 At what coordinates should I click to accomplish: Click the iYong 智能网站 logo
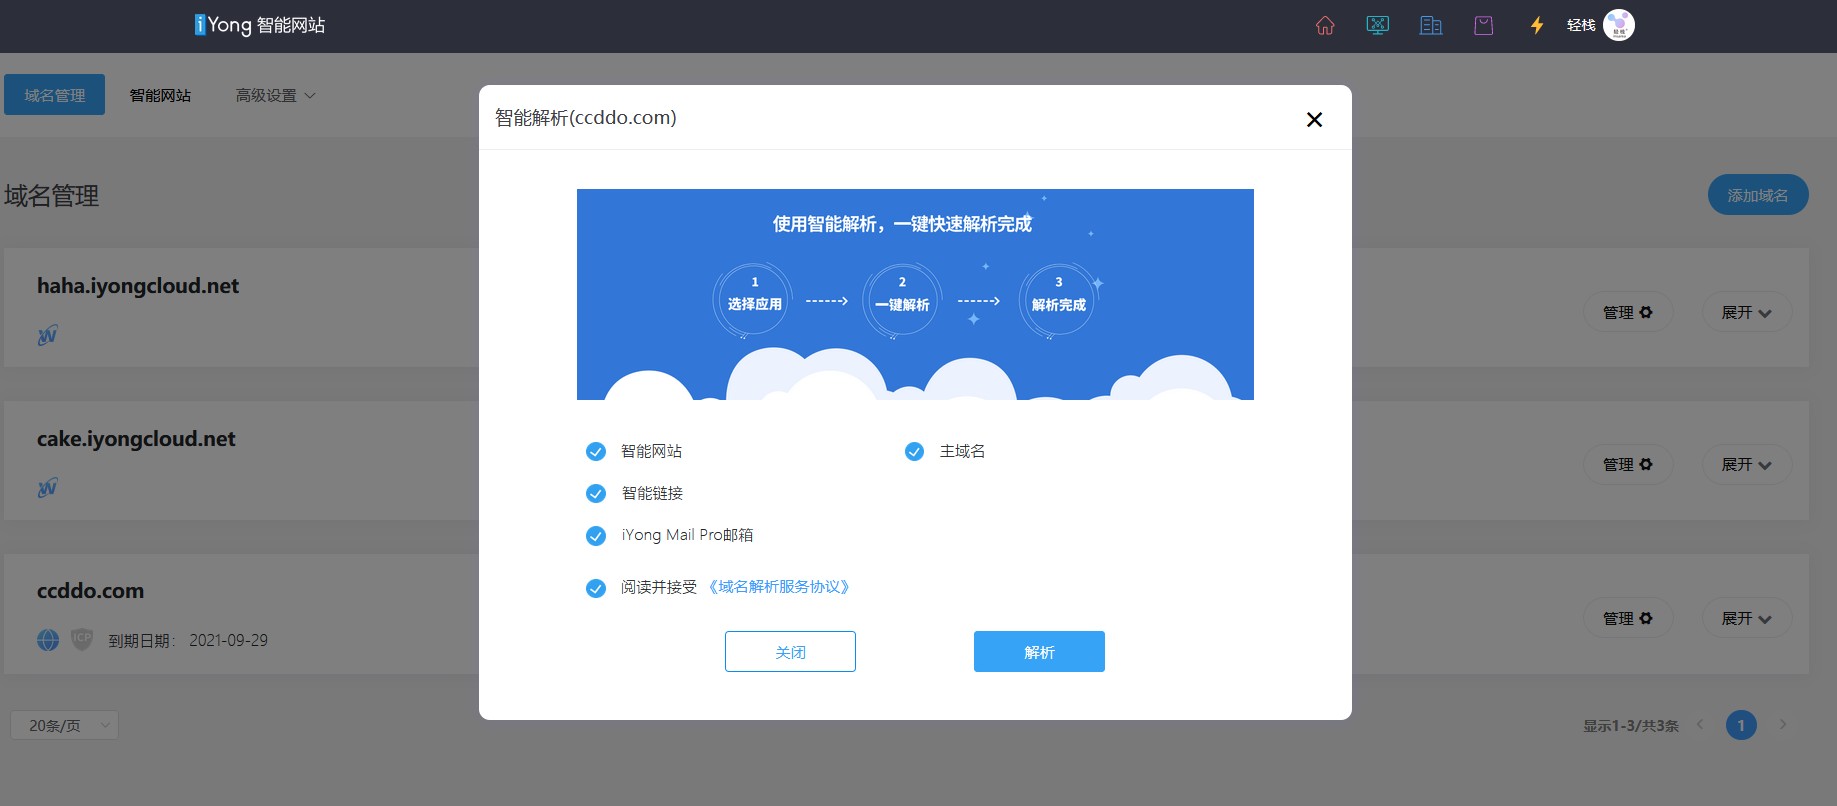(260, 25)
